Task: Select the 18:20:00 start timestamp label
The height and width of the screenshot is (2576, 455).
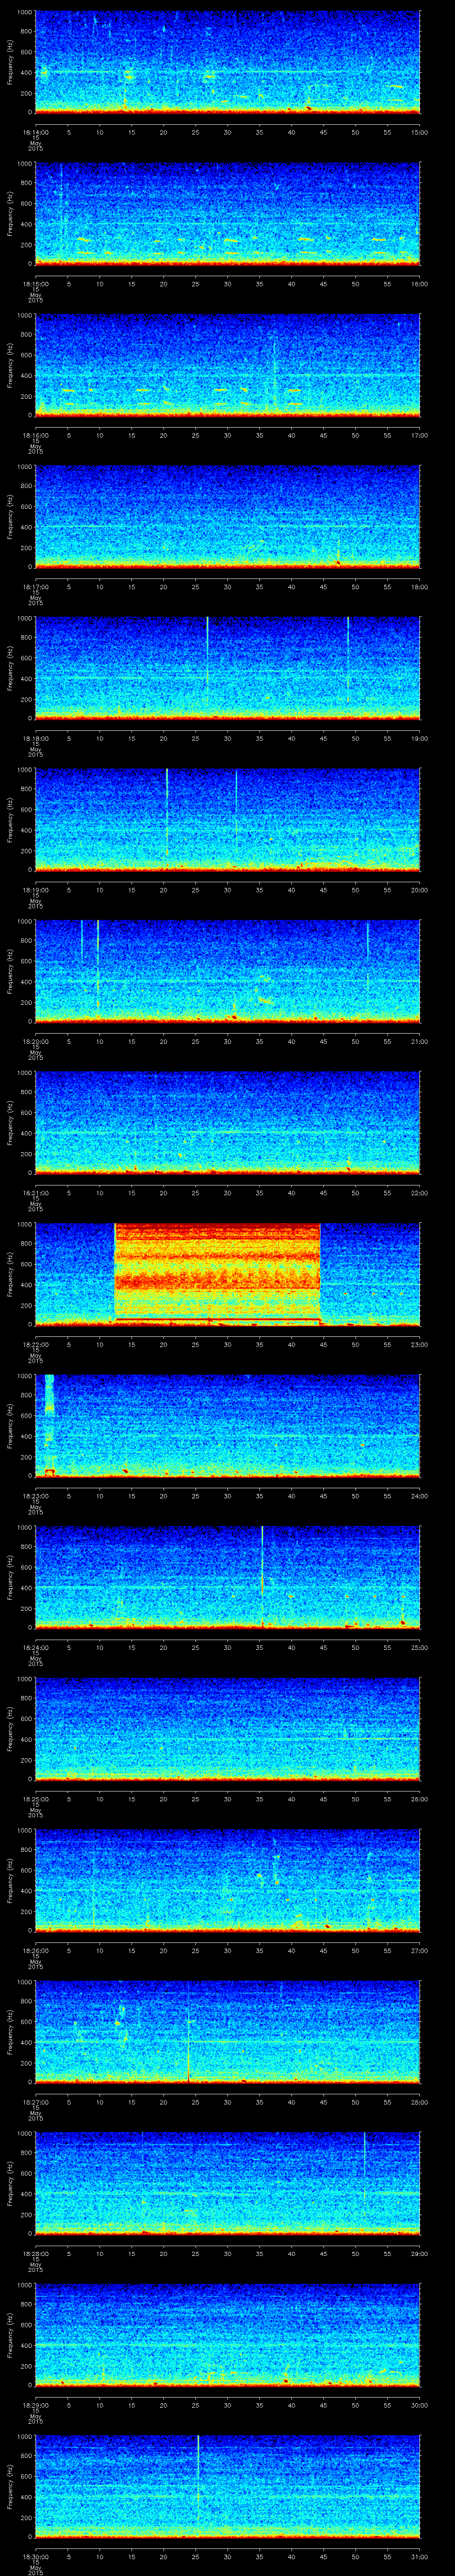Action: click(x=35, y=1041)
